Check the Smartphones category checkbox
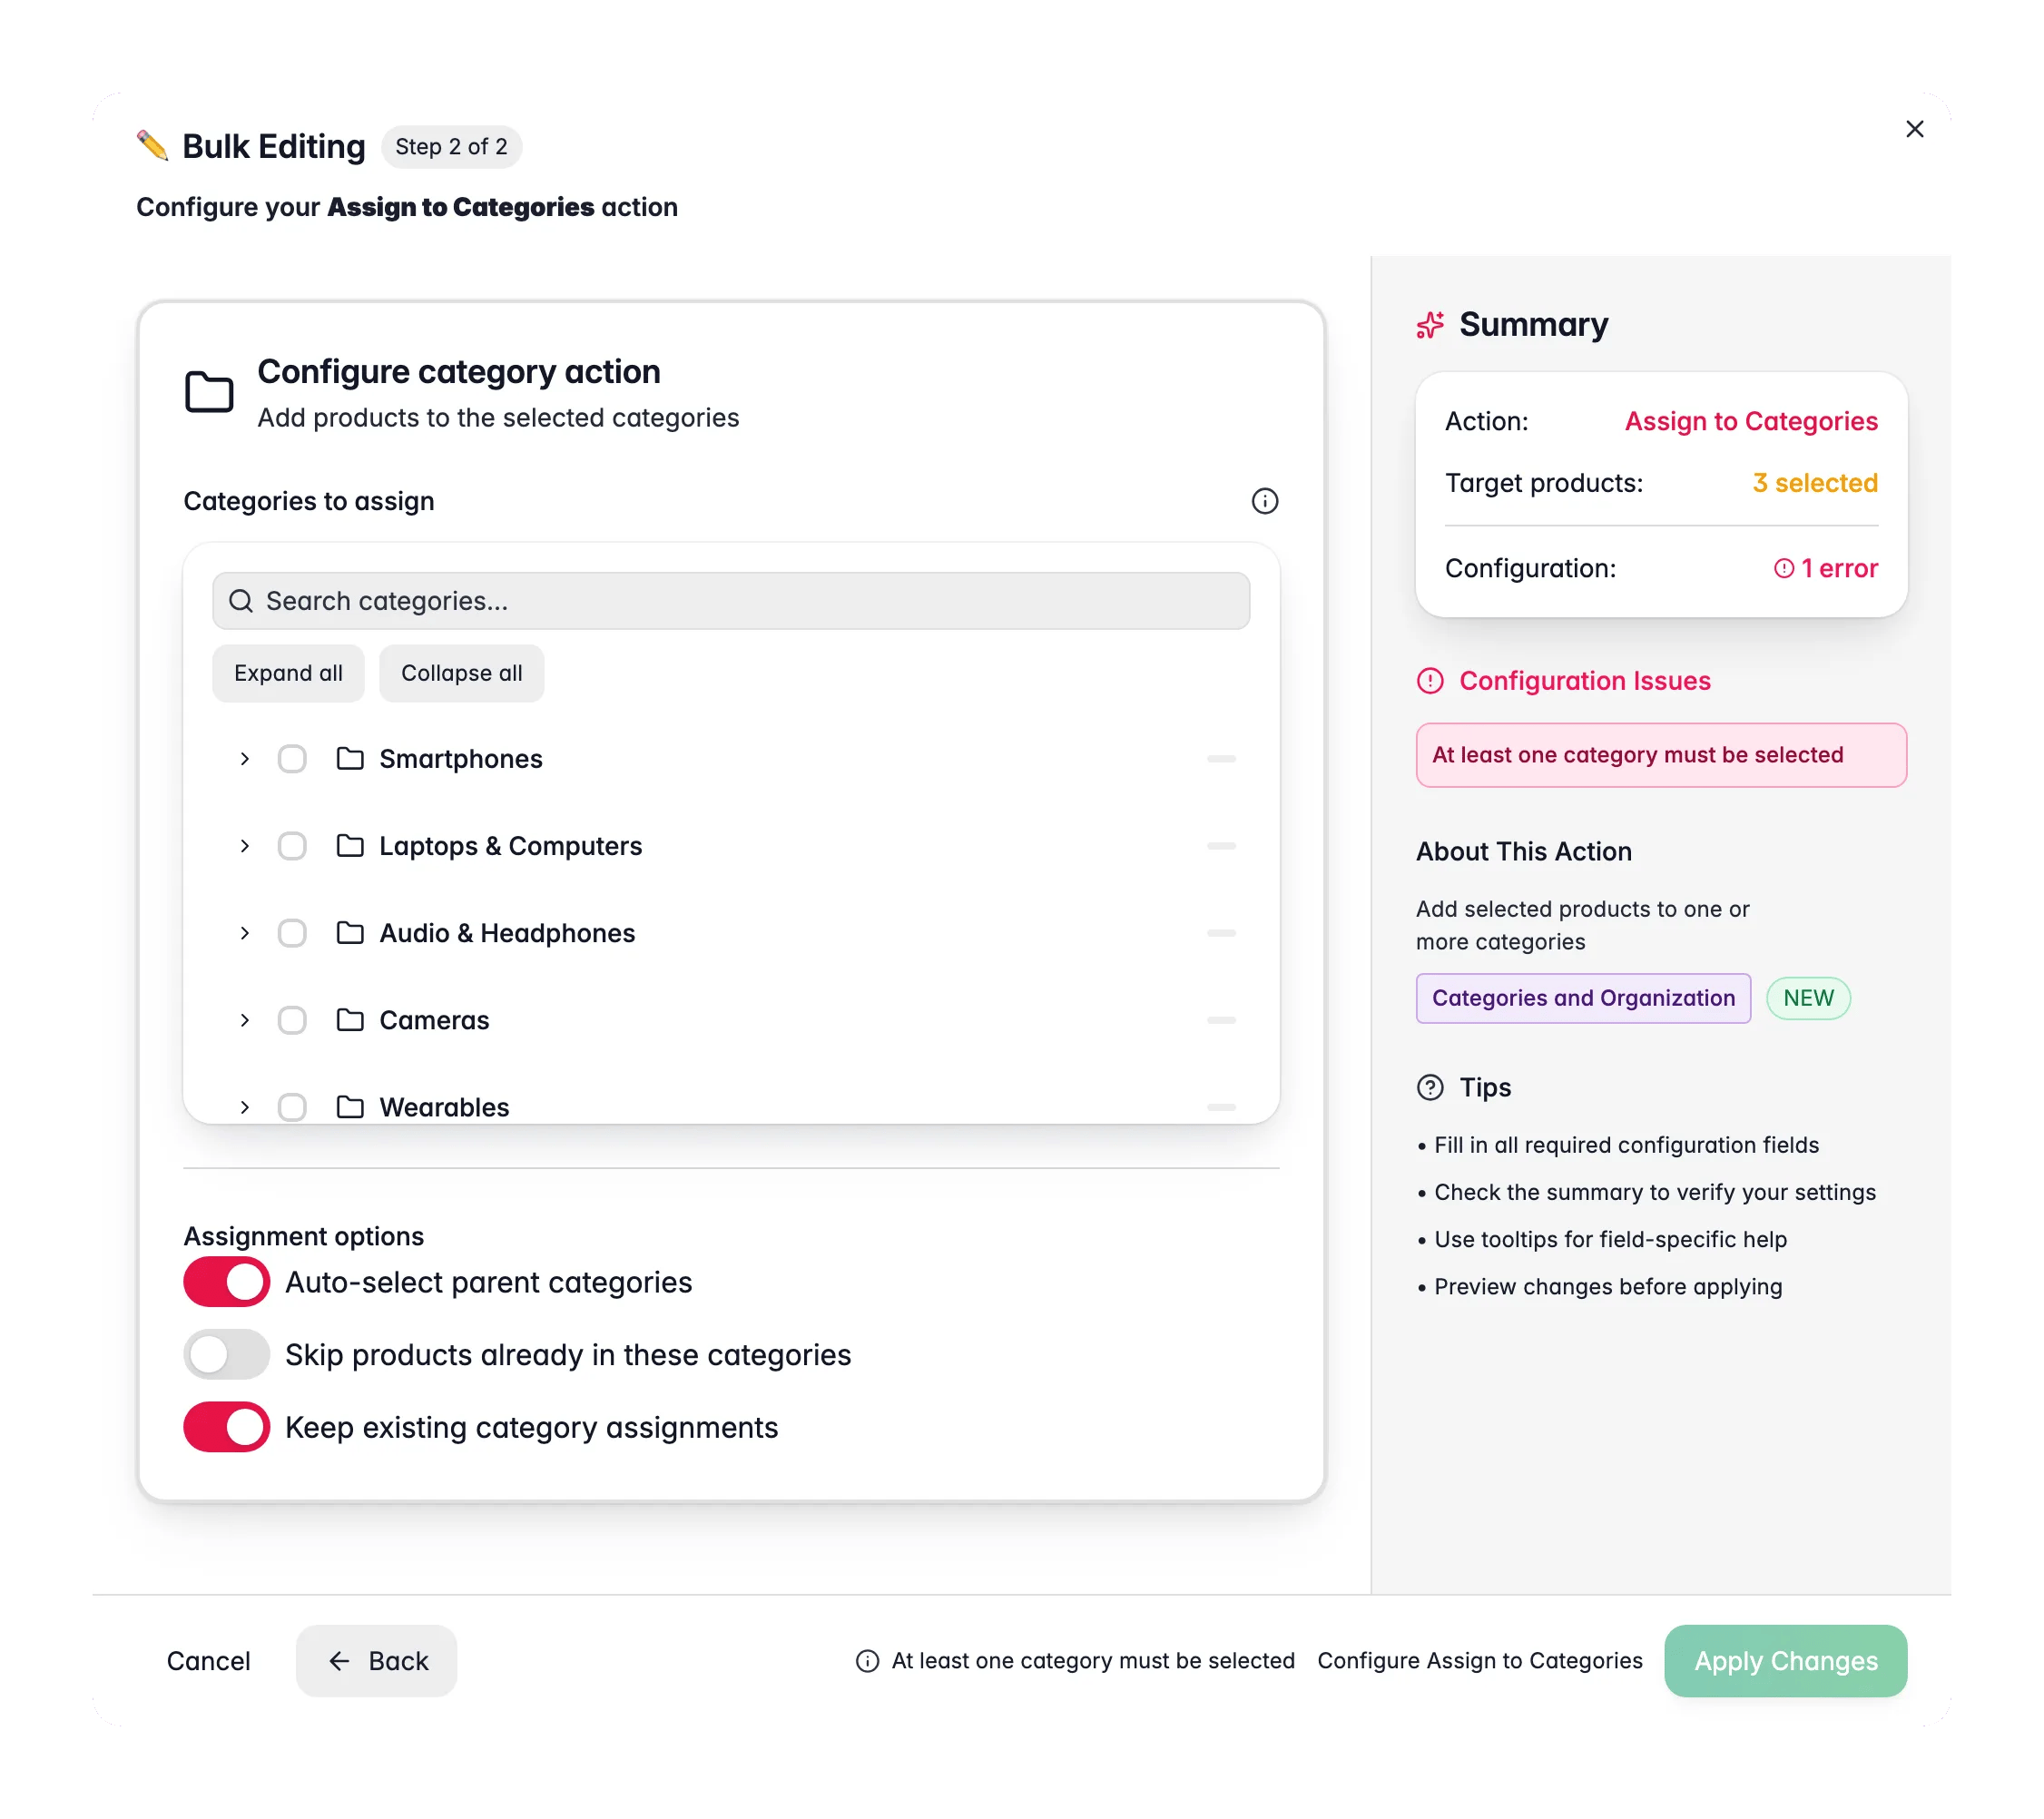 pos(292,759)
